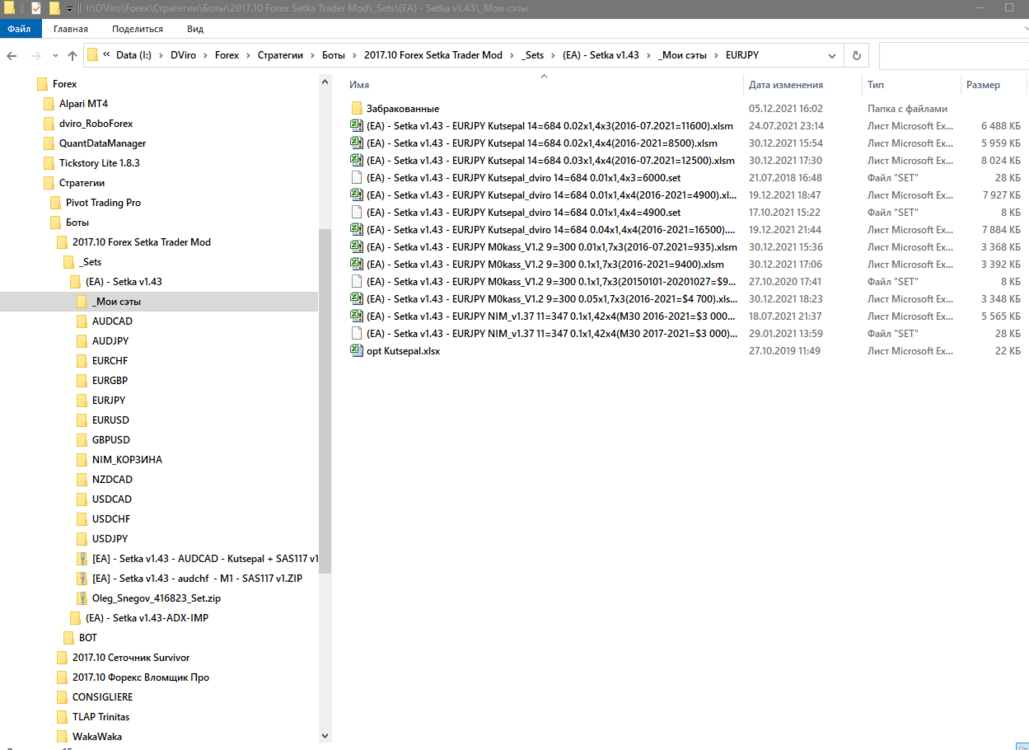Open quick access toolbar customize dropdown

(70, 9)
